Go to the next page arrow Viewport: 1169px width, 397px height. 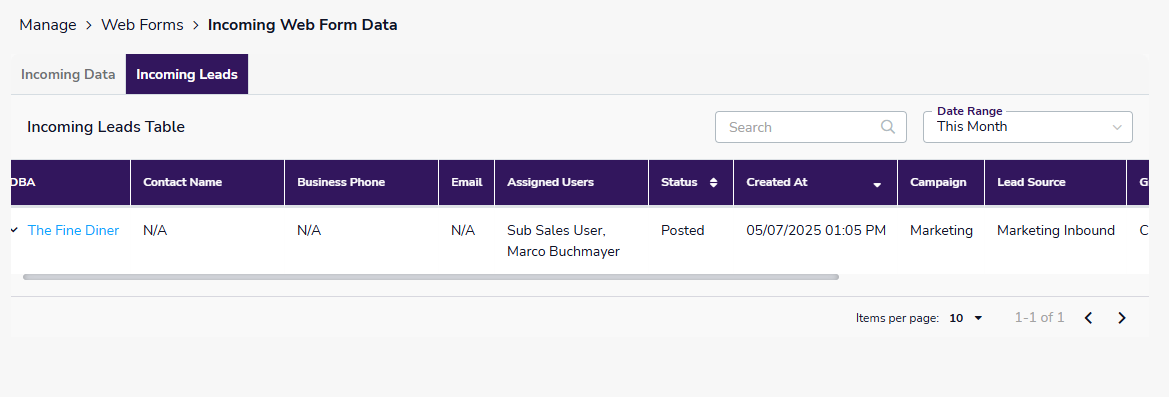[1121, 318]
